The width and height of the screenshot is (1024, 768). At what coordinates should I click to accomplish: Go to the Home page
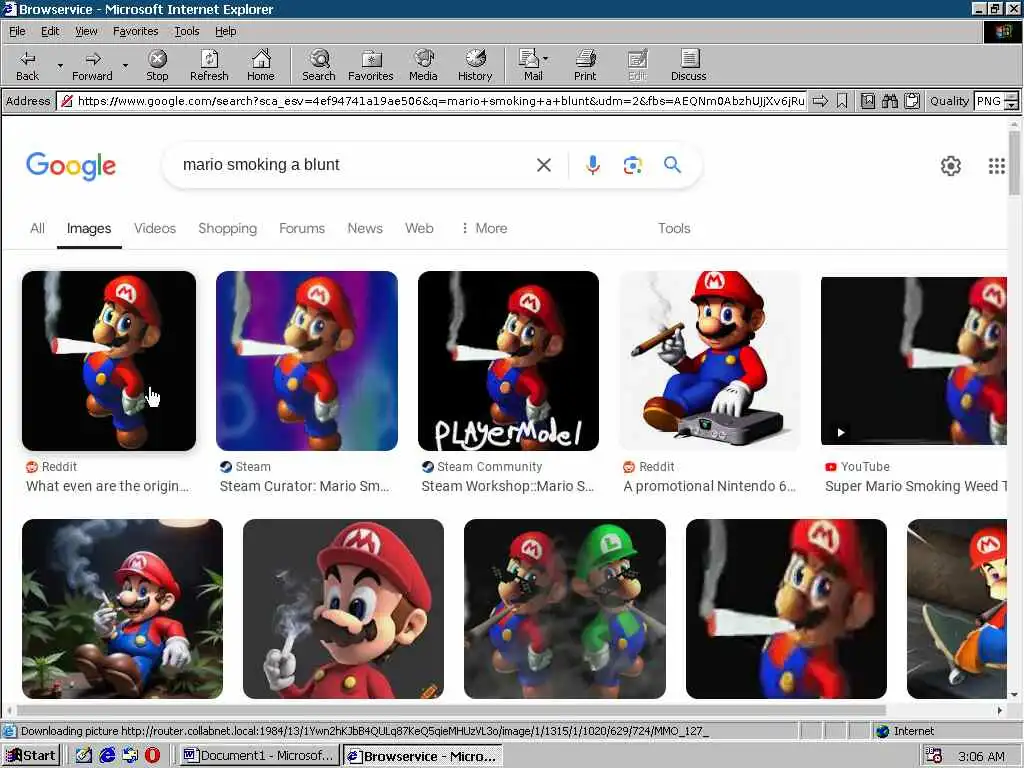(x=261, y=66)
